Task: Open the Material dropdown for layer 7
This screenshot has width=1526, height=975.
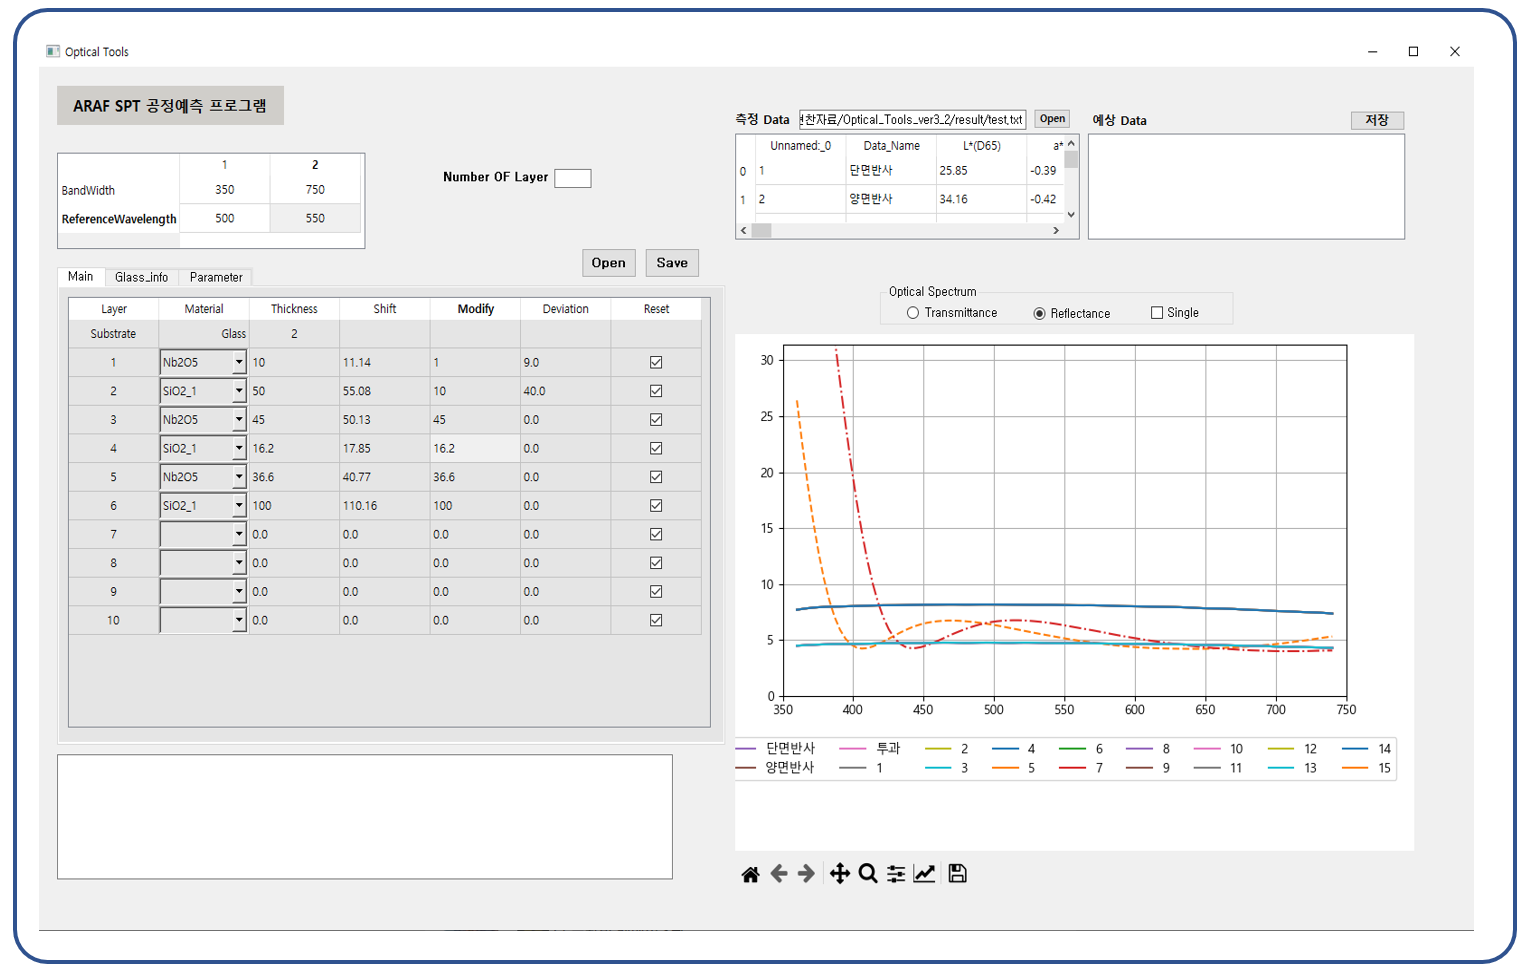Action: (239, 534)
